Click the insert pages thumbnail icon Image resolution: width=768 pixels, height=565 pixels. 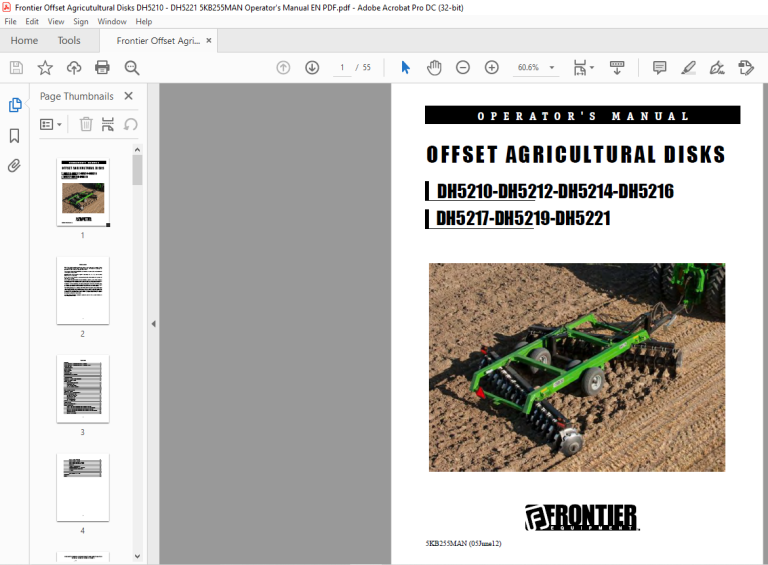pyautogui.click(x=108, y=124)
